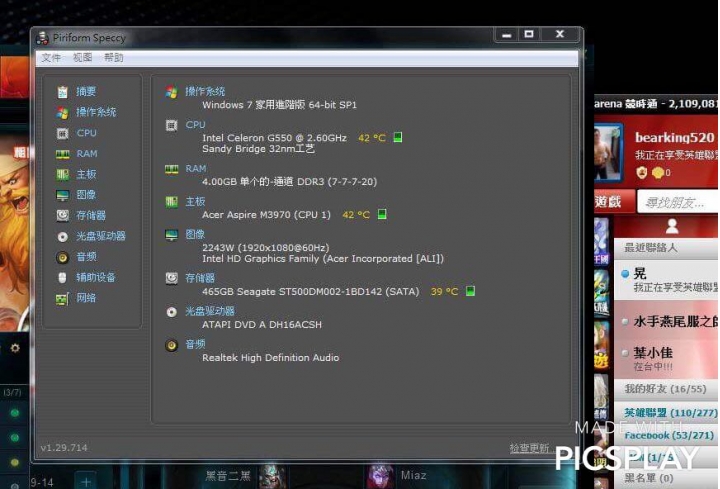The image size is (720, 489).
Task: Click the 主板 heading in summary panel
Action: [x=195, y=201]
